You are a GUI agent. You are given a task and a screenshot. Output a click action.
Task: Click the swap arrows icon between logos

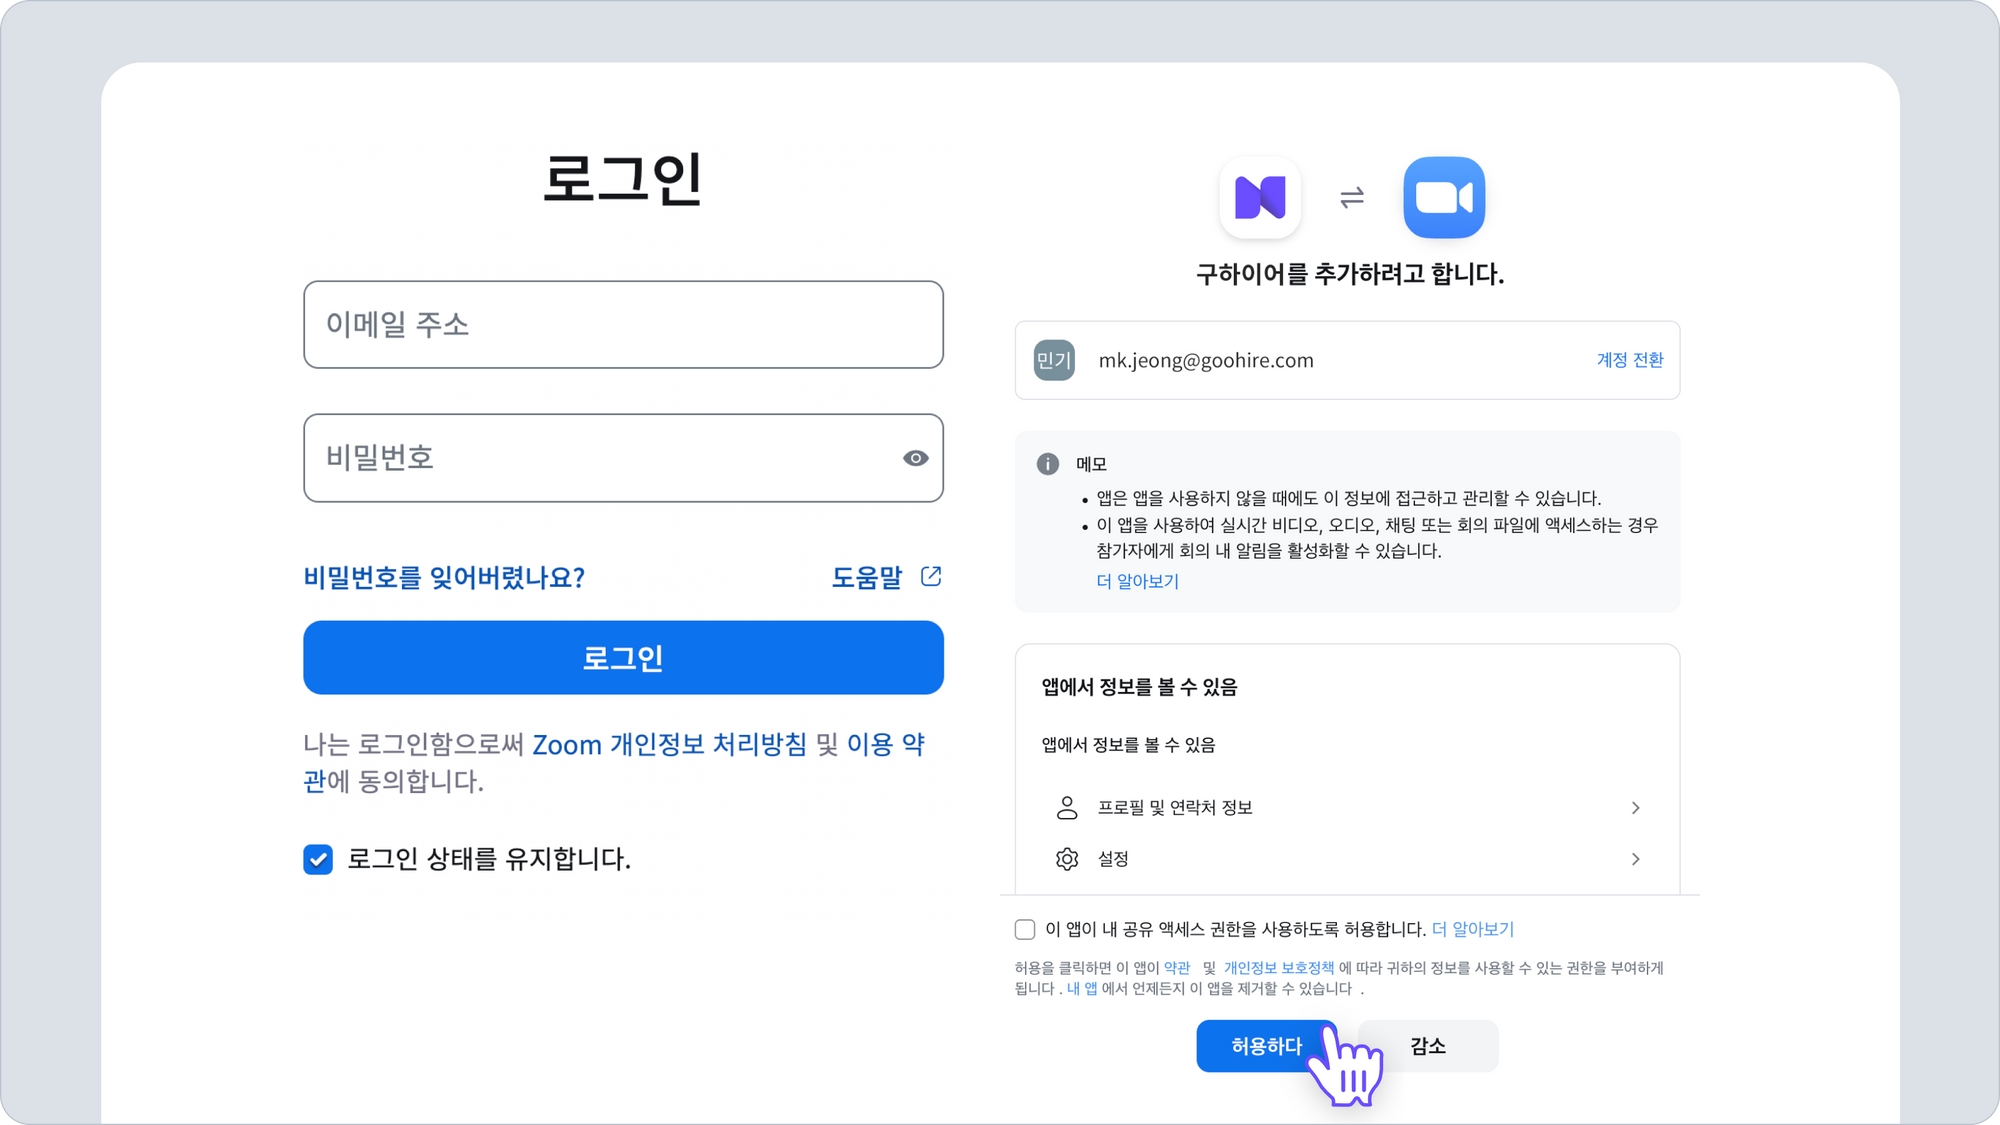pos(1352,198)
